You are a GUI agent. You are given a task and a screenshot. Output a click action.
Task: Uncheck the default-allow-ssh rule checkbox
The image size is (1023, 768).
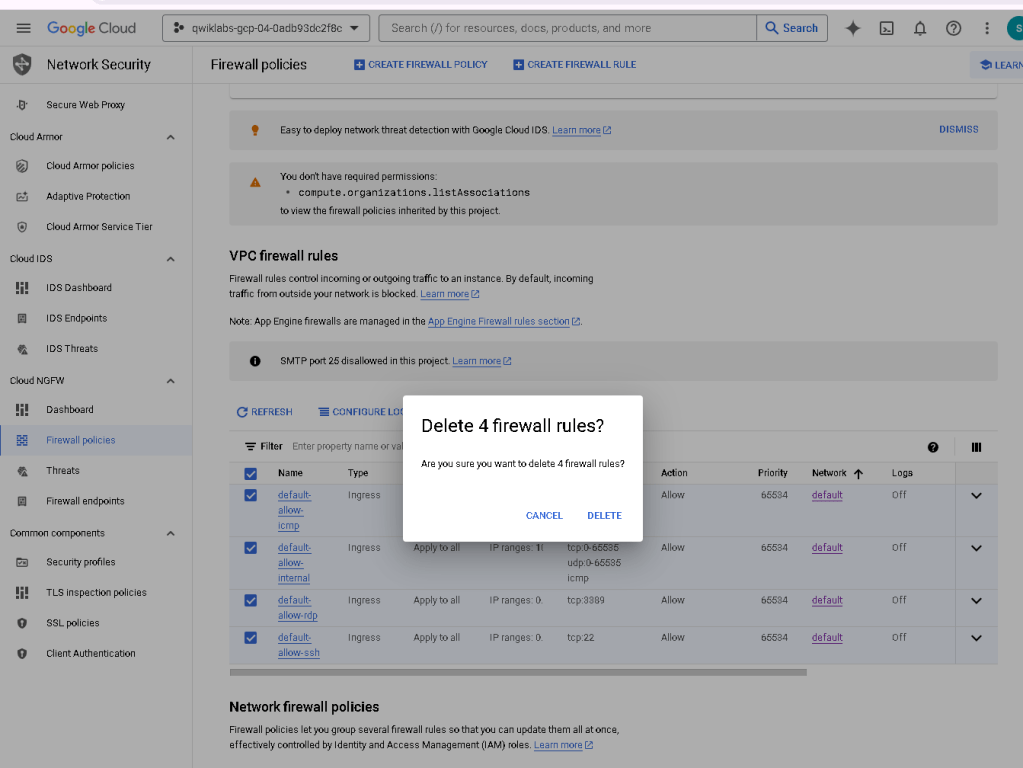tap(251, 637)
